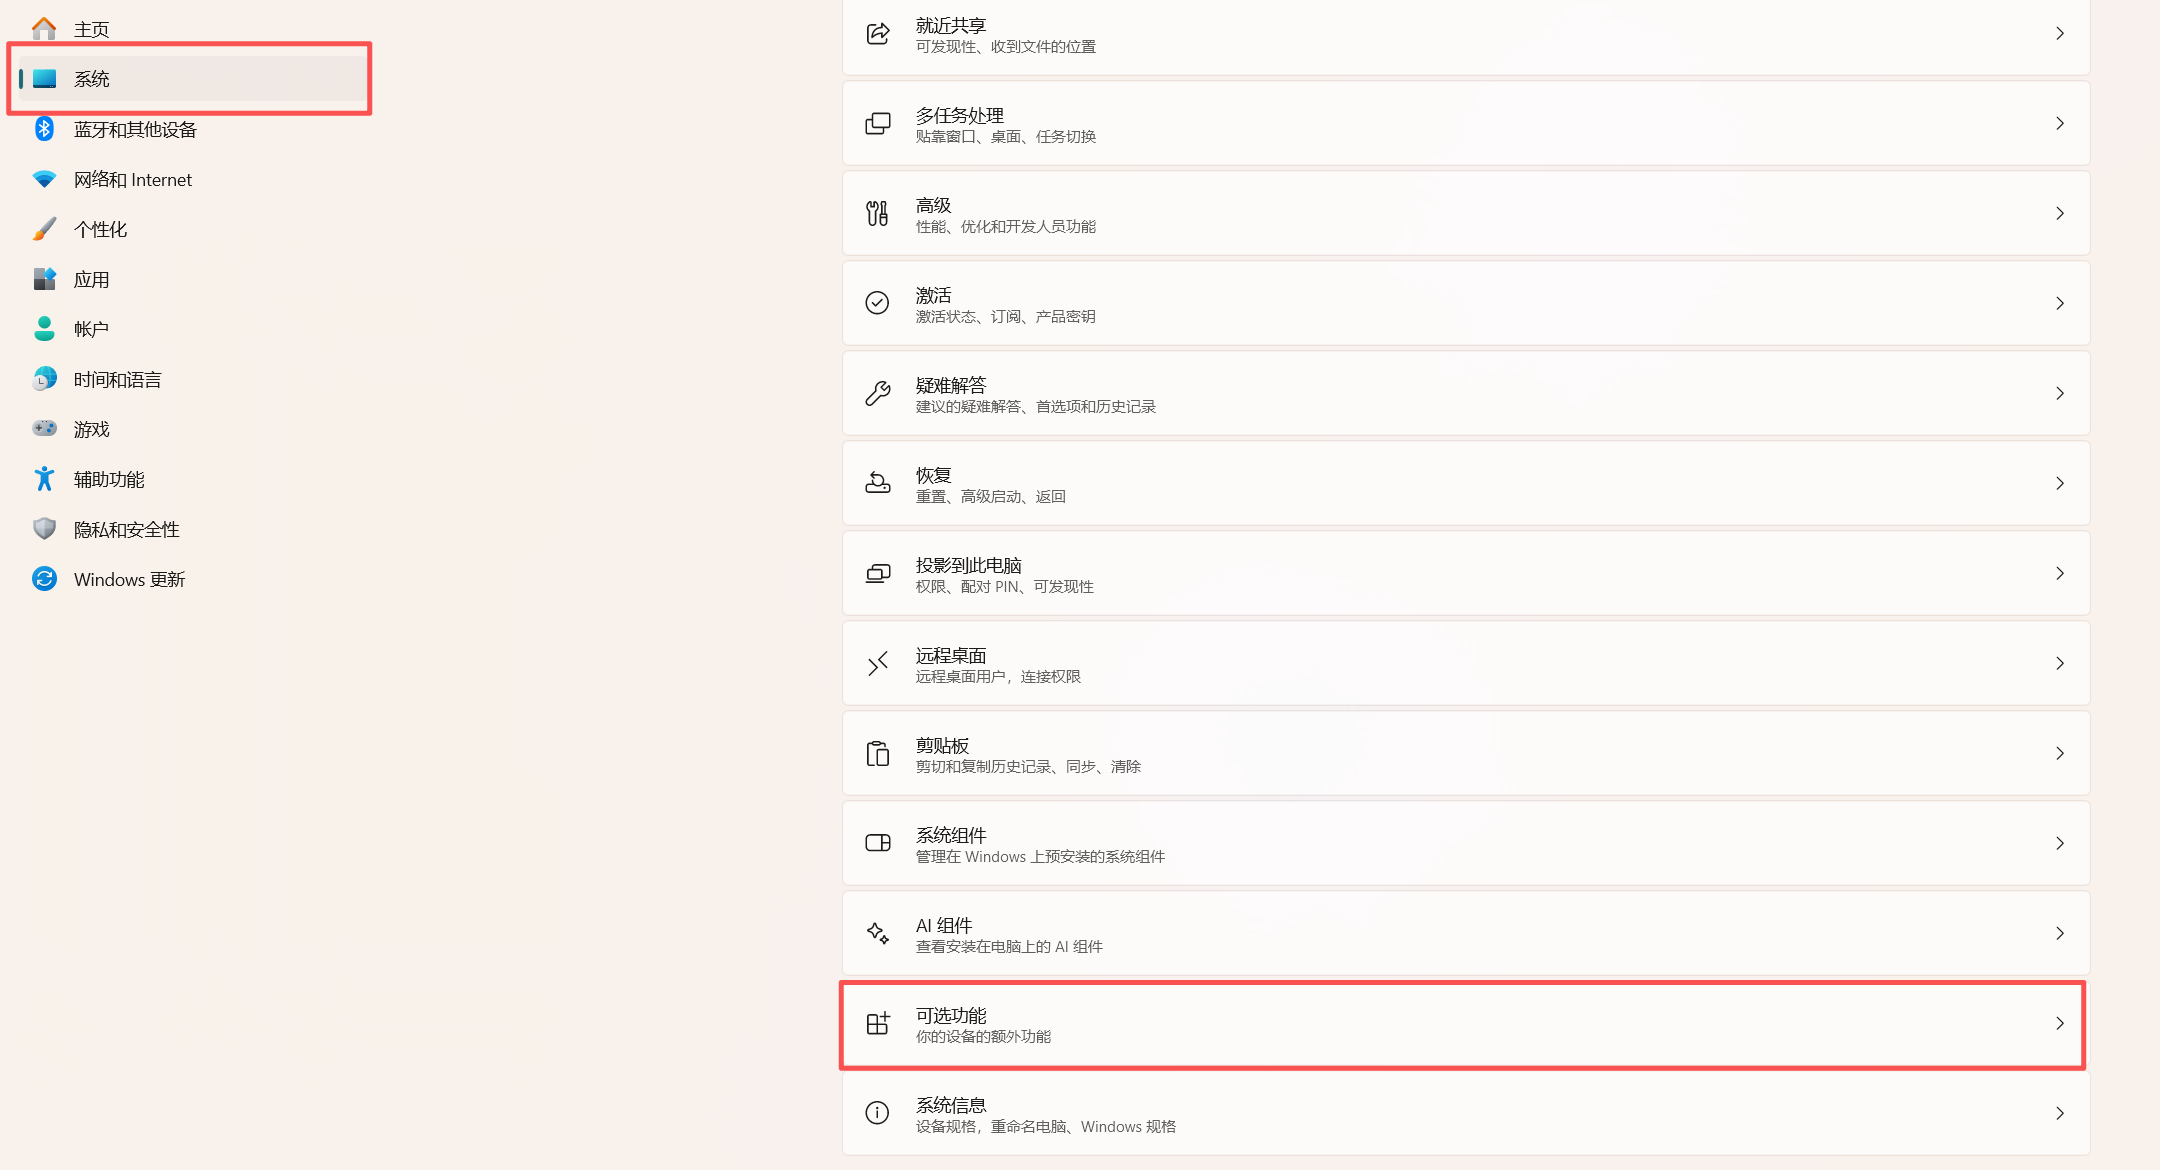Expand the 系统信息 chevron arrow
The image size is (2160, 1170).
coord(2059,1113)
